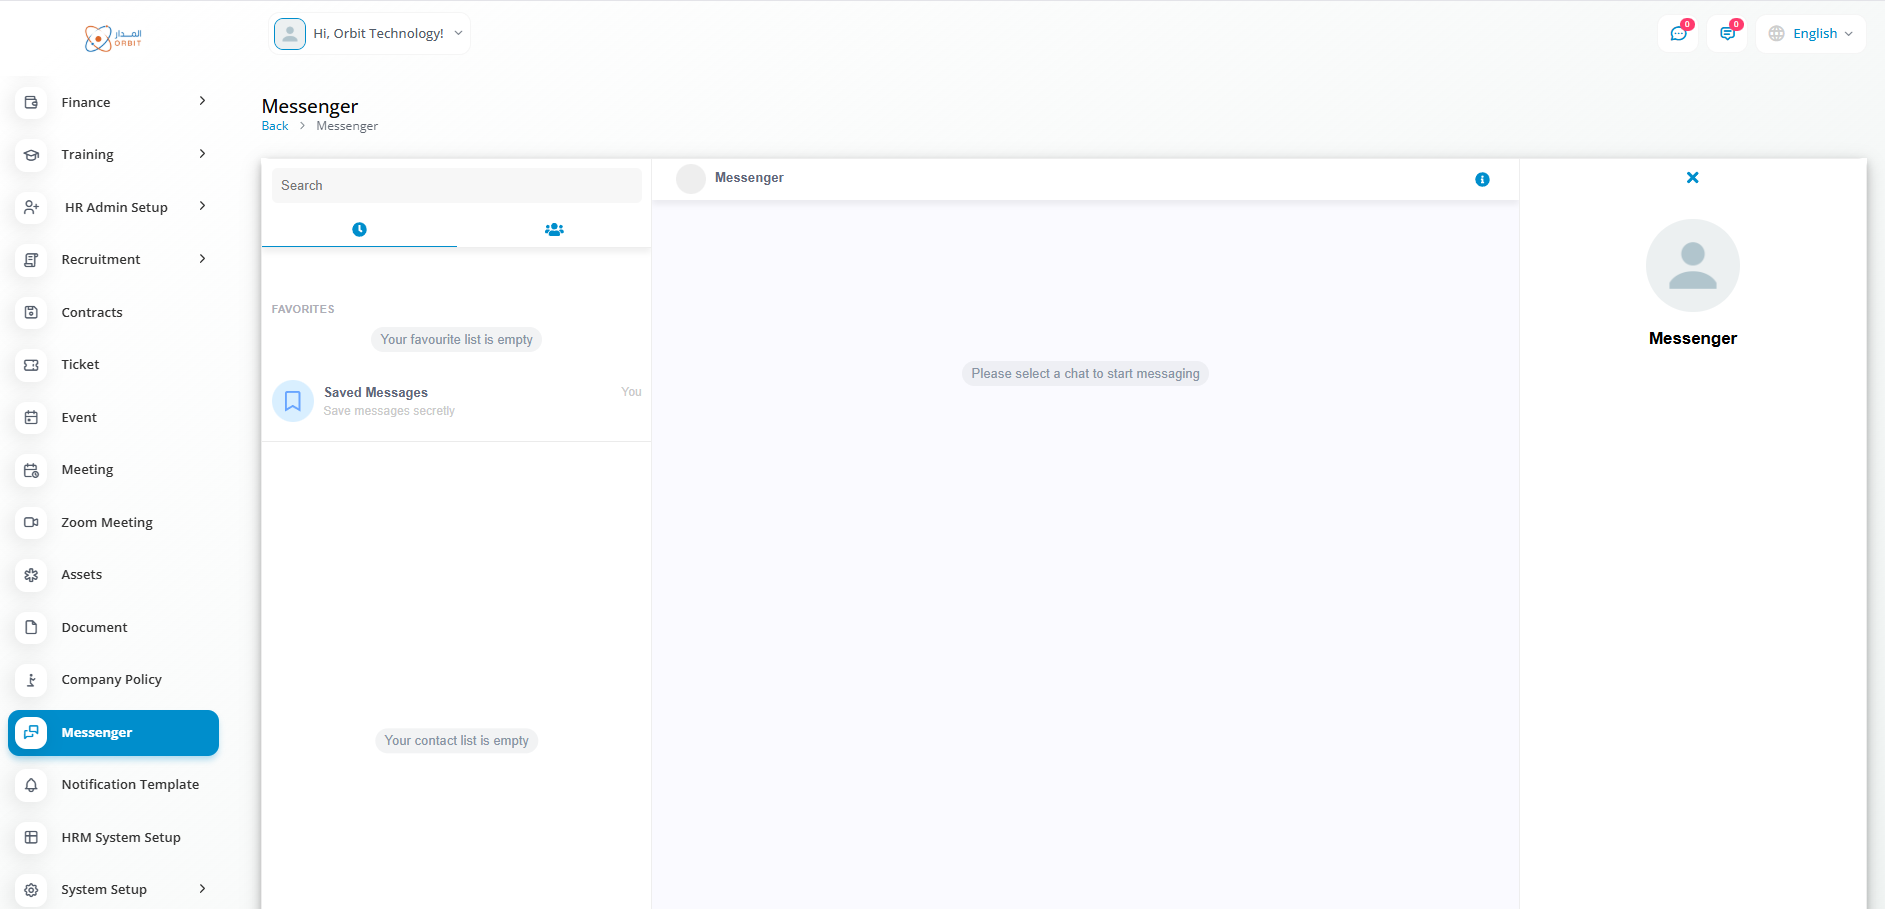This screenshot has height=909, width=1885.
Task: Select the Notification Template bell icon
Action: [31, 785]
